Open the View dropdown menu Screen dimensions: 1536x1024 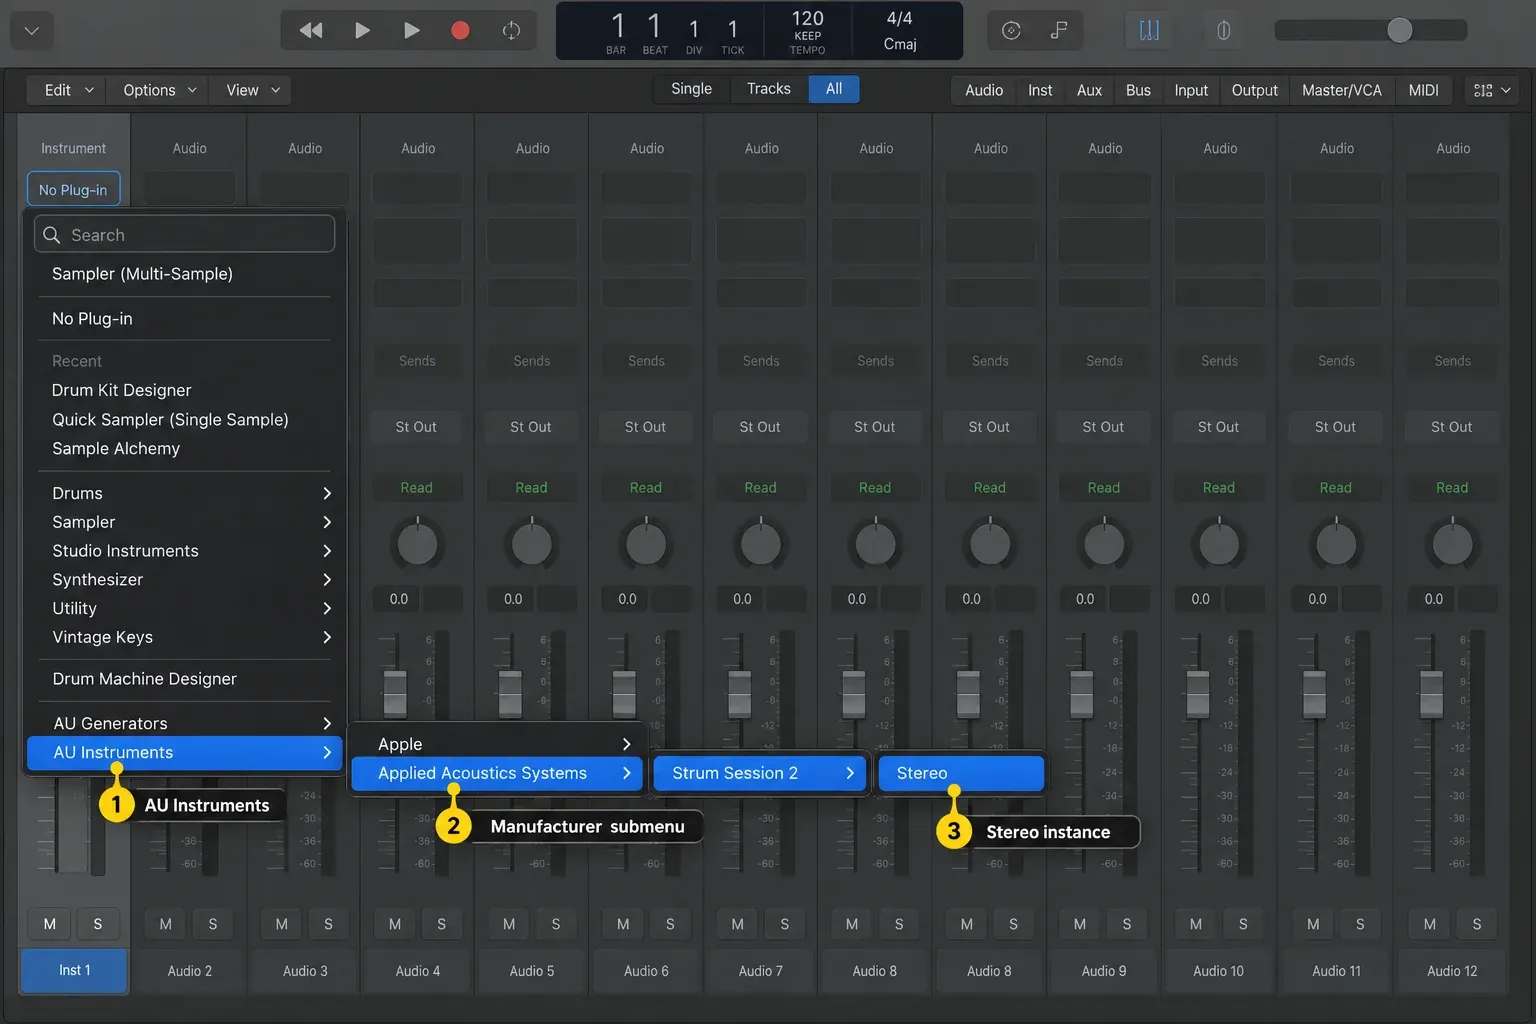pyautogui.click(x=251, y=90)
